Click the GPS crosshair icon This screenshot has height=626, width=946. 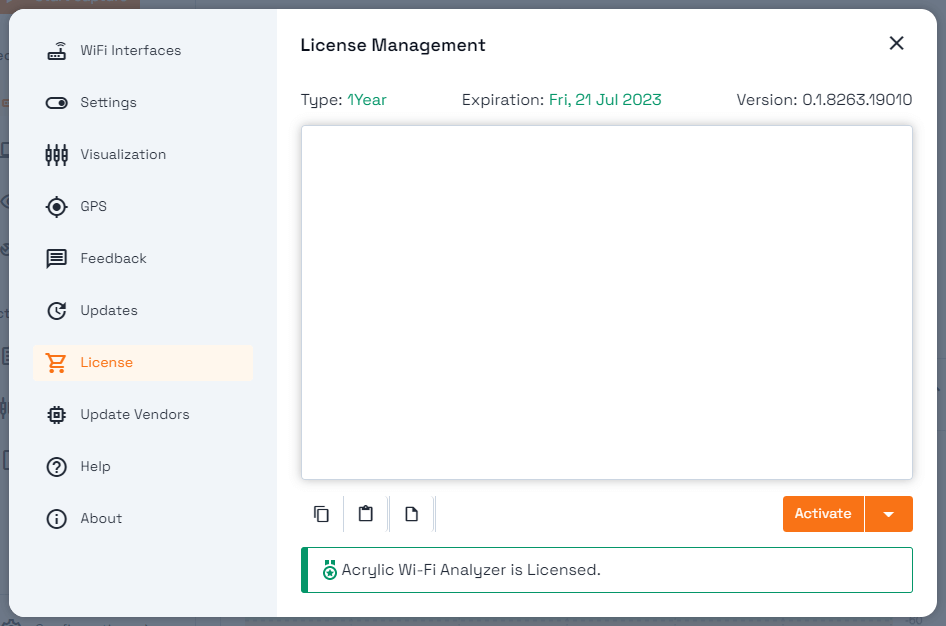click(x=57, y=207)
